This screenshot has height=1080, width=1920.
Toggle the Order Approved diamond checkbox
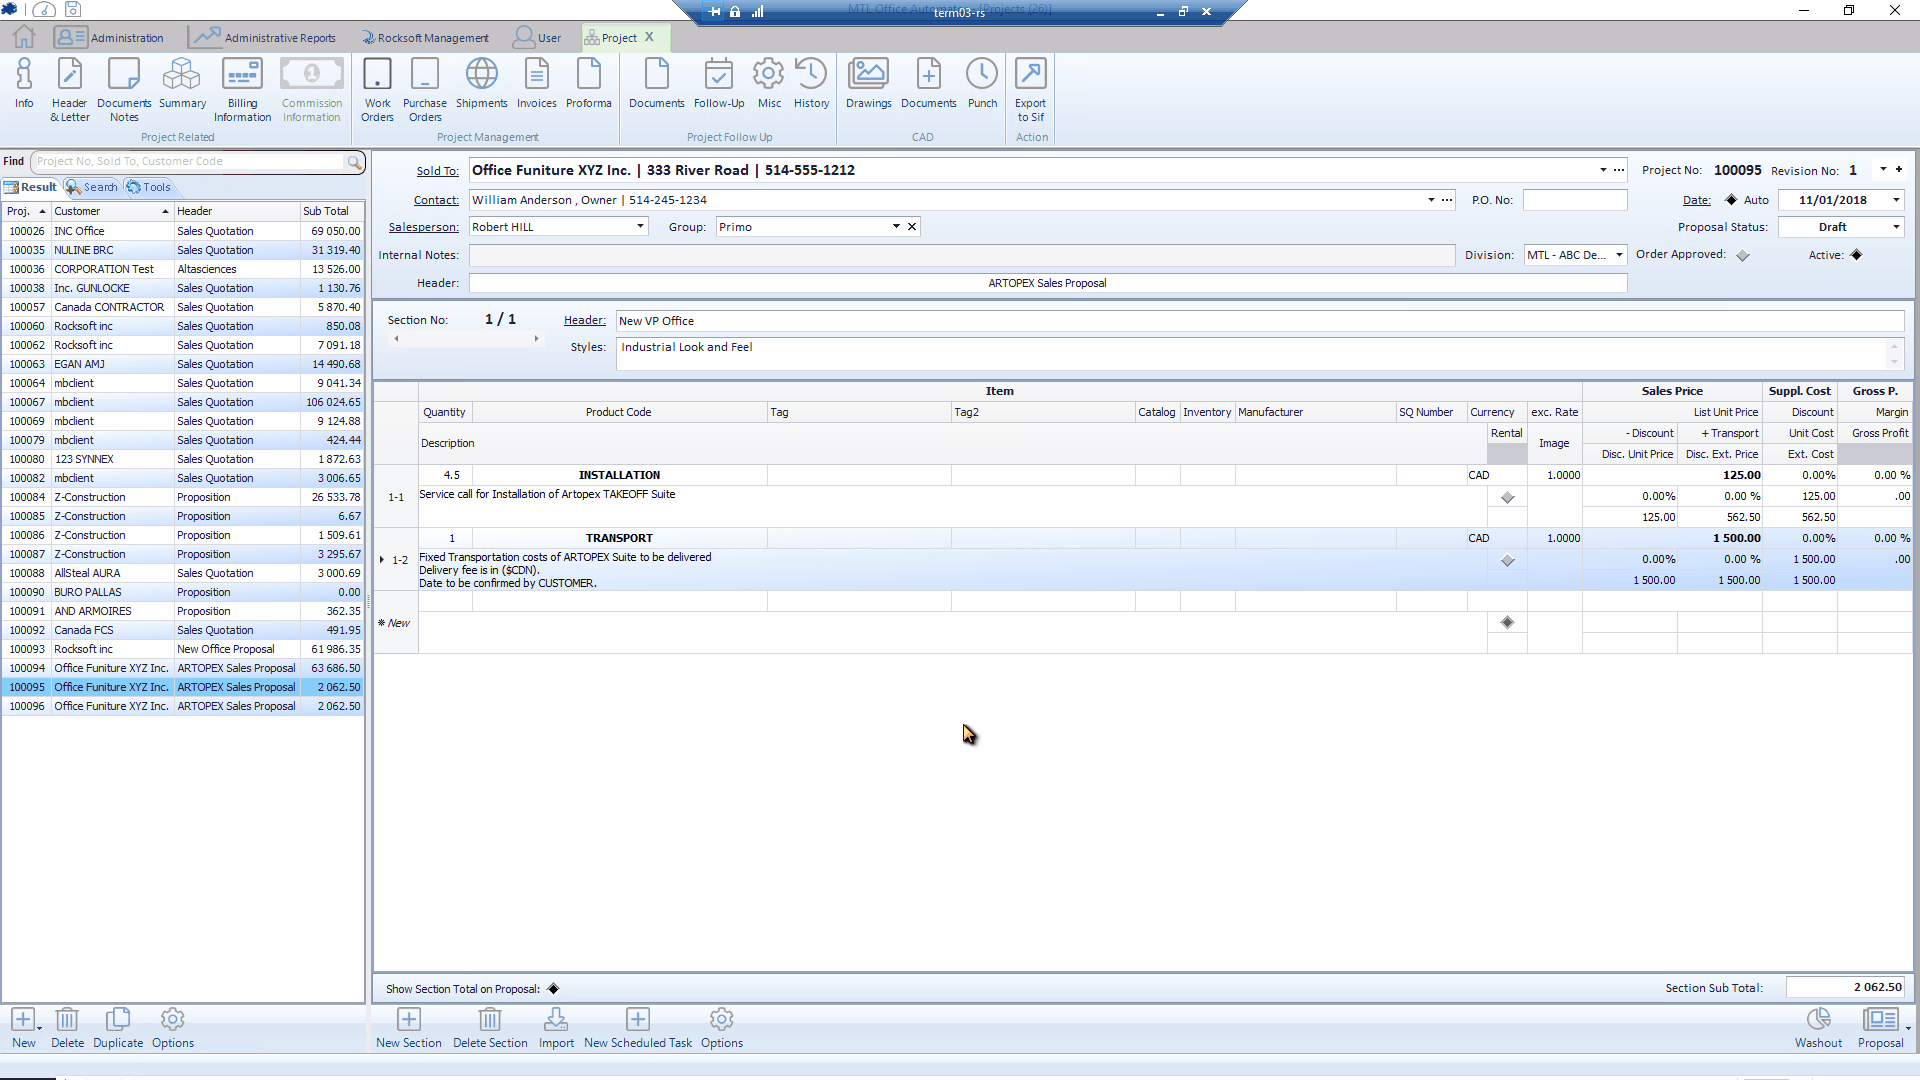pos(1743,256)
